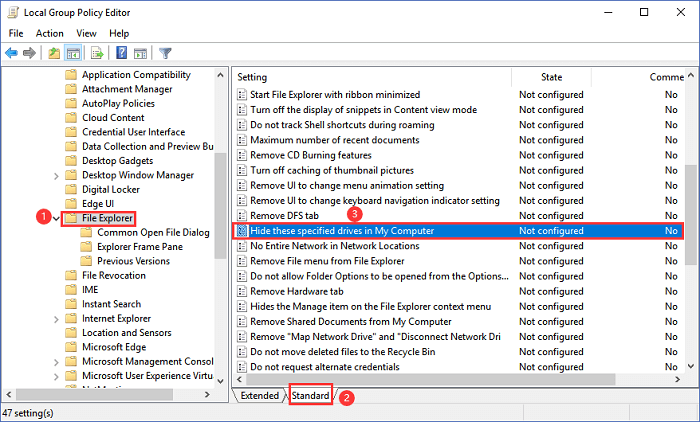Image resolution: width=700 pixels, height=422 pixels.
Task: Click the Filter funnel icon
Action: click(166, 53)
